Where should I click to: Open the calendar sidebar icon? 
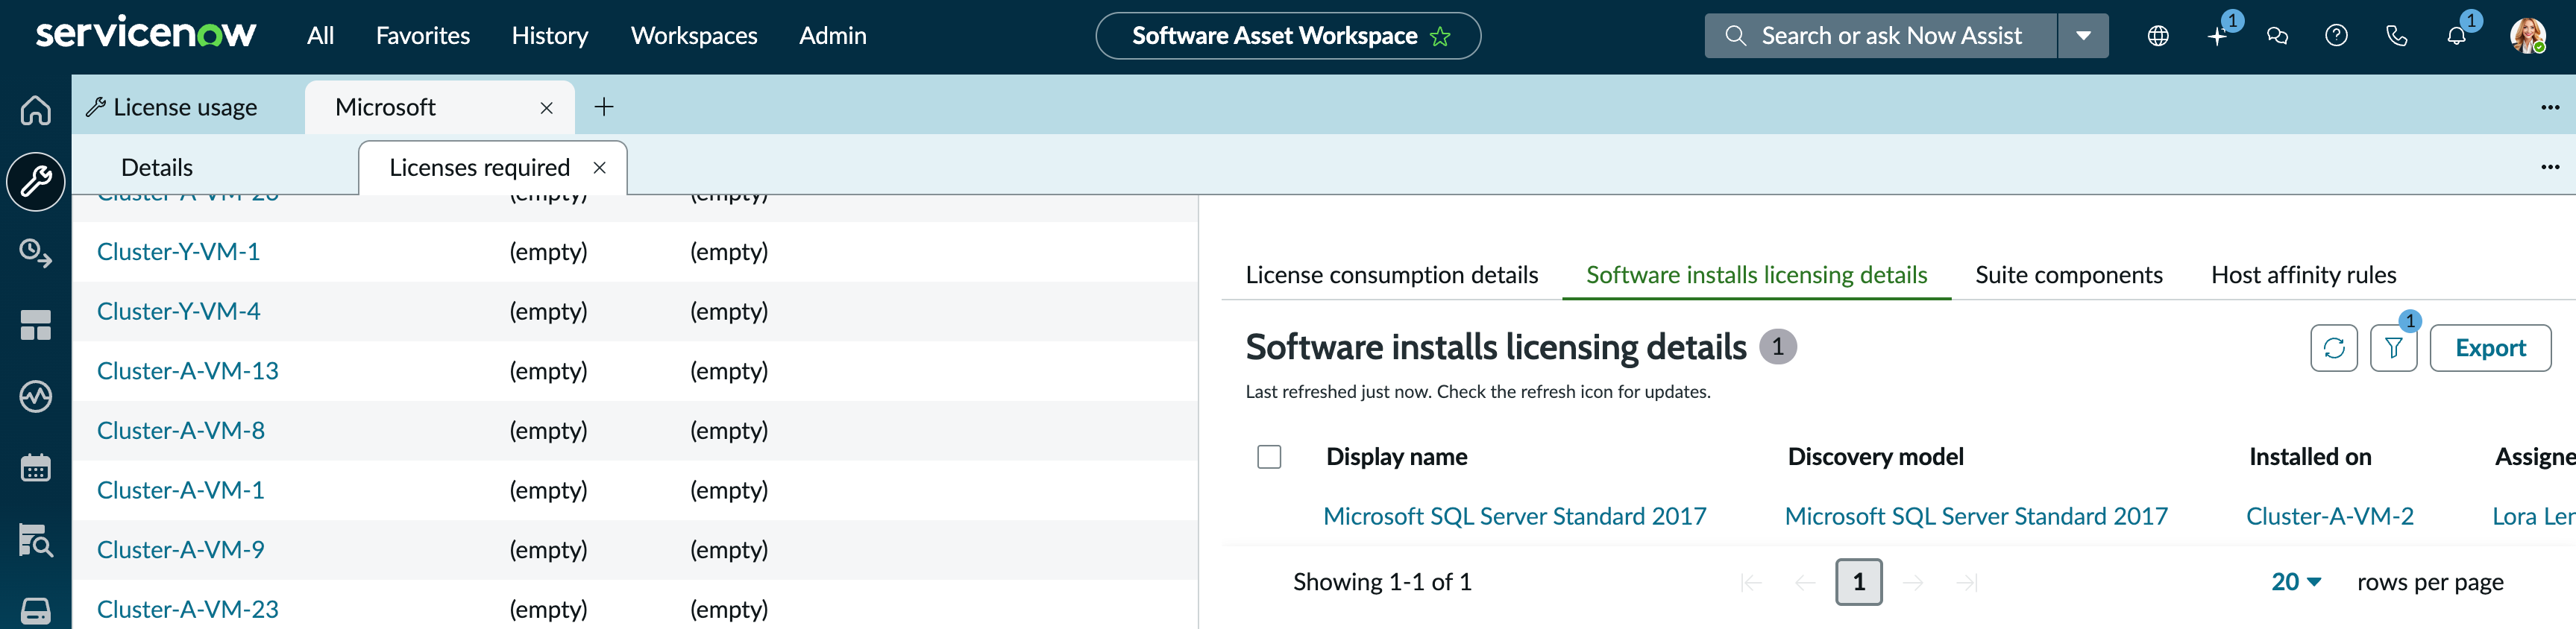pyautogui.click(x=36, y=468)
